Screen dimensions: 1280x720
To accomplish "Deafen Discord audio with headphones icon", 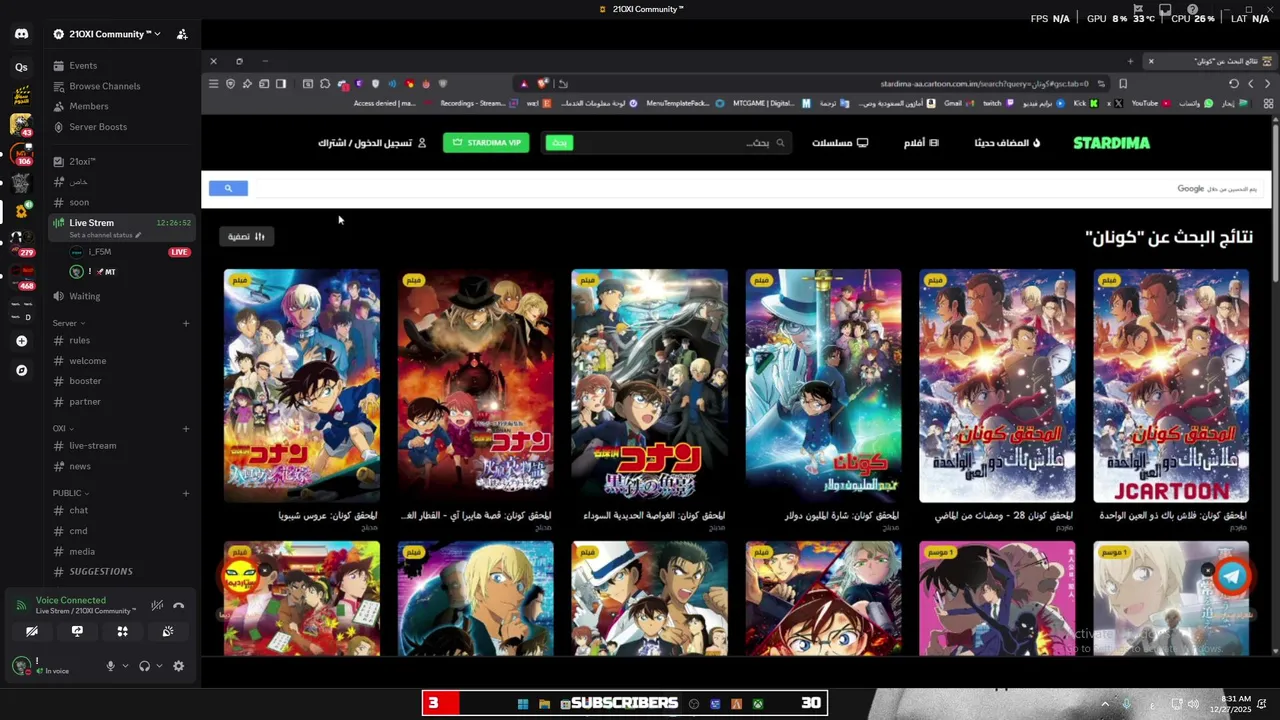I will click(144, 666).
